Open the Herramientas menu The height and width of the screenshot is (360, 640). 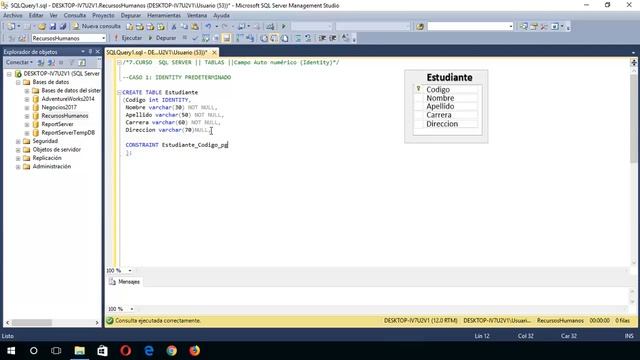point(164,16)
